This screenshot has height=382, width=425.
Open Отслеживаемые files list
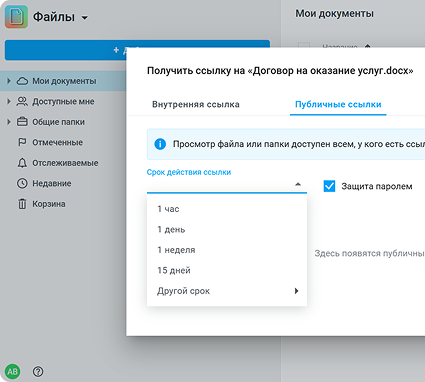pyautogui.click(x=65, y=163)
